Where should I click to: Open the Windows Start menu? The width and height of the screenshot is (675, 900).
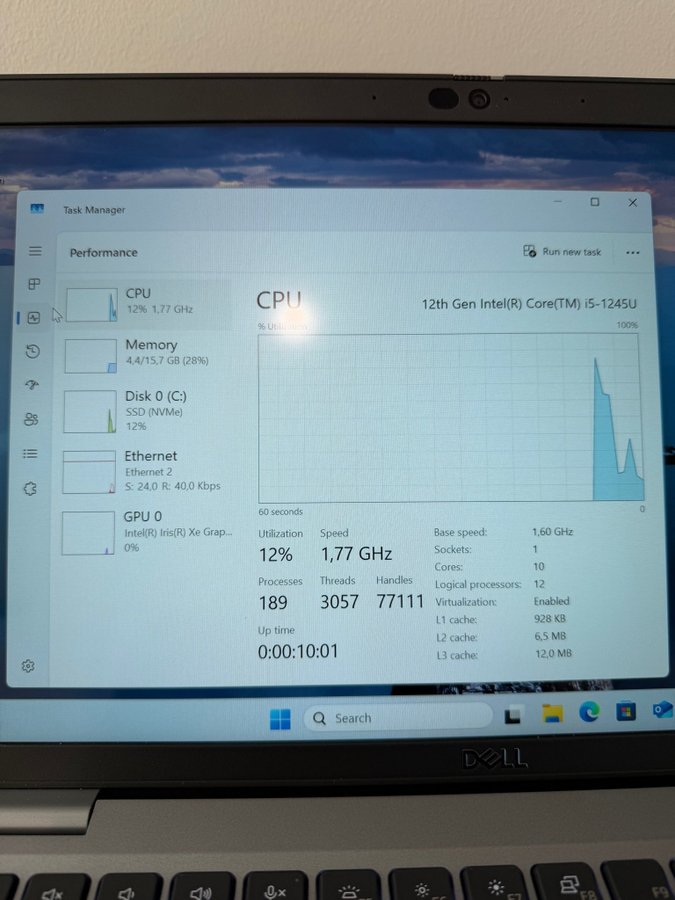[x=280, y=719]
